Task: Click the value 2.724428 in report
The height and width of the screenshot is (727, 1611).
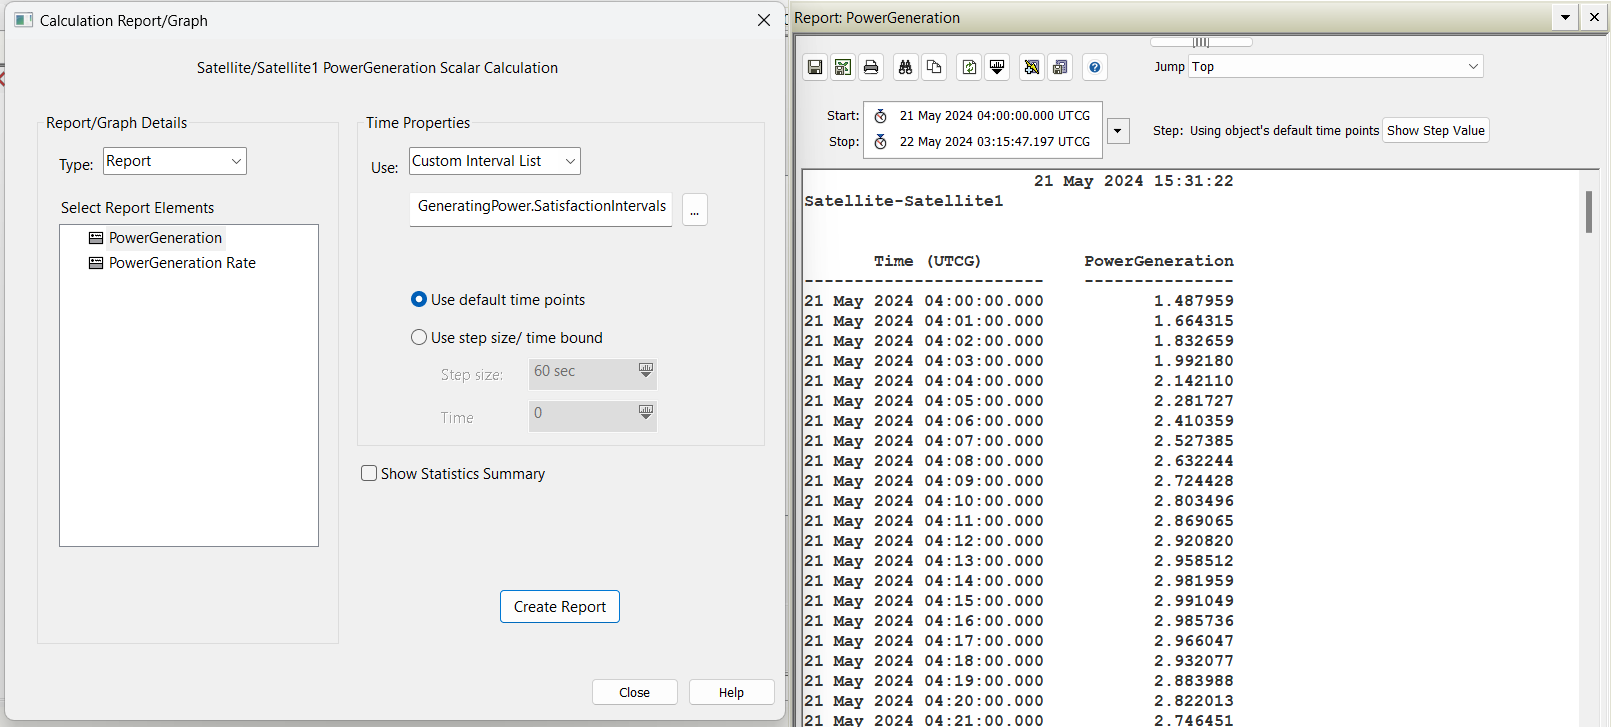Action: (1194, 481)
